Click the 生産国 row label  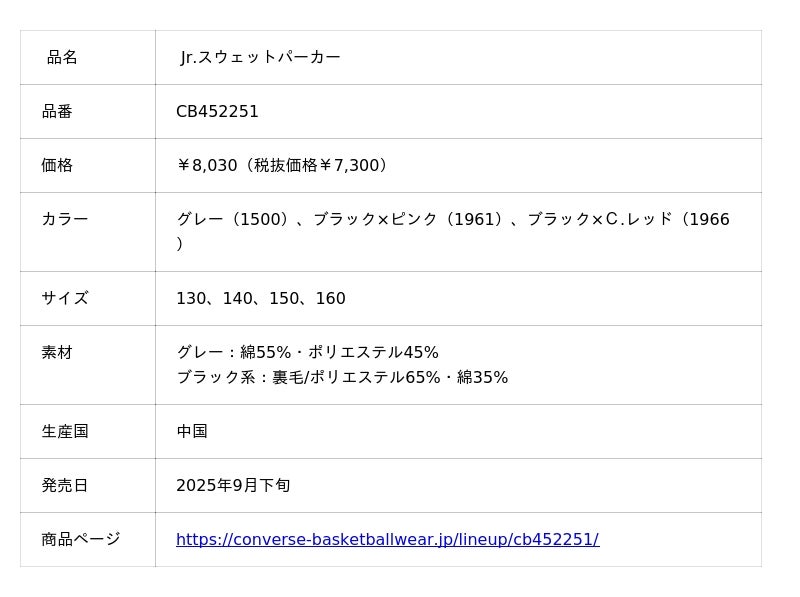coord(65,432)
